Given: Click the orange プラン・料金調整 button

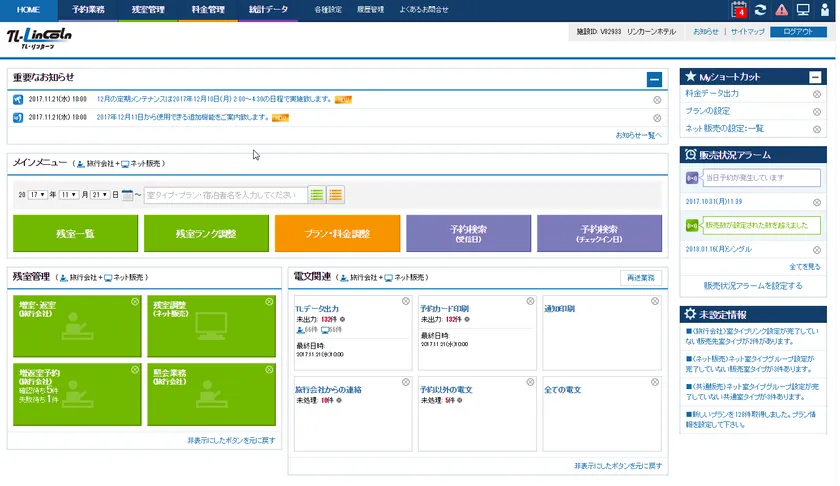Looking at the screenshot, I should [x=336, y=233].
